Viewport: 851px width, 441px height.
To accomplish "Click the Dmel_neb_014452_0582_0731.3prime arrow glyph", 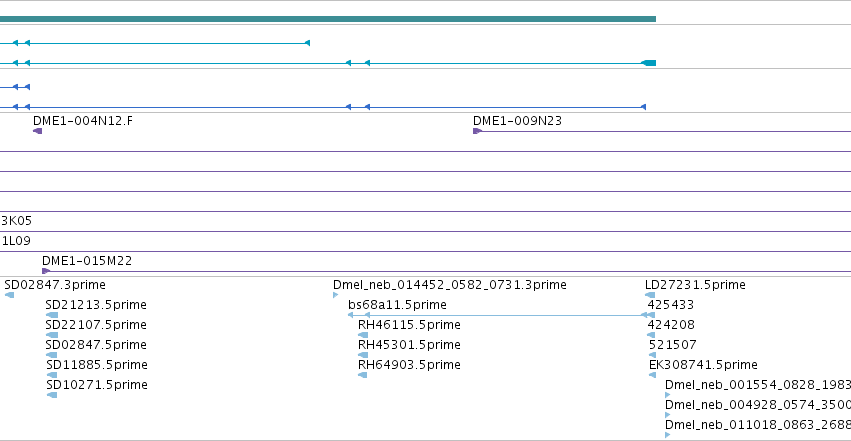I will (335, 295).
